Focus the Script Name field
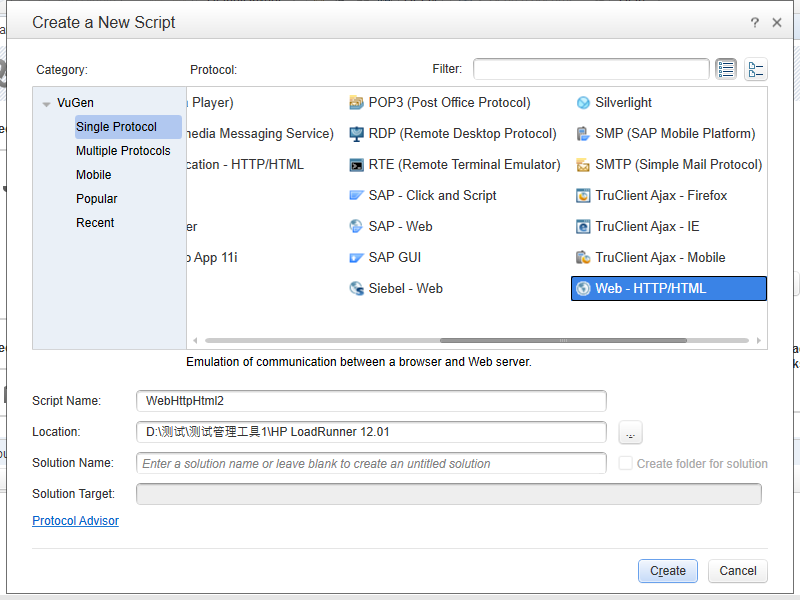800x600 pixels. coord(371,401)
